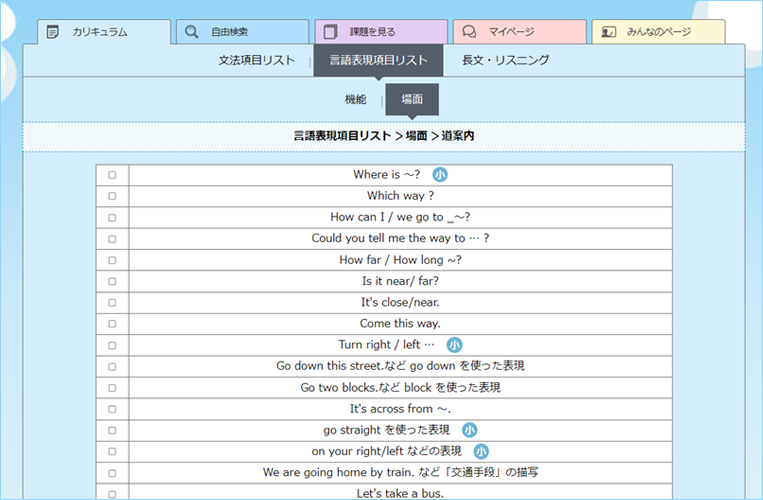Open the 課題を見る tab
Image resolution: width=763 pixels, height=500 pixels.
coord(381,32)
